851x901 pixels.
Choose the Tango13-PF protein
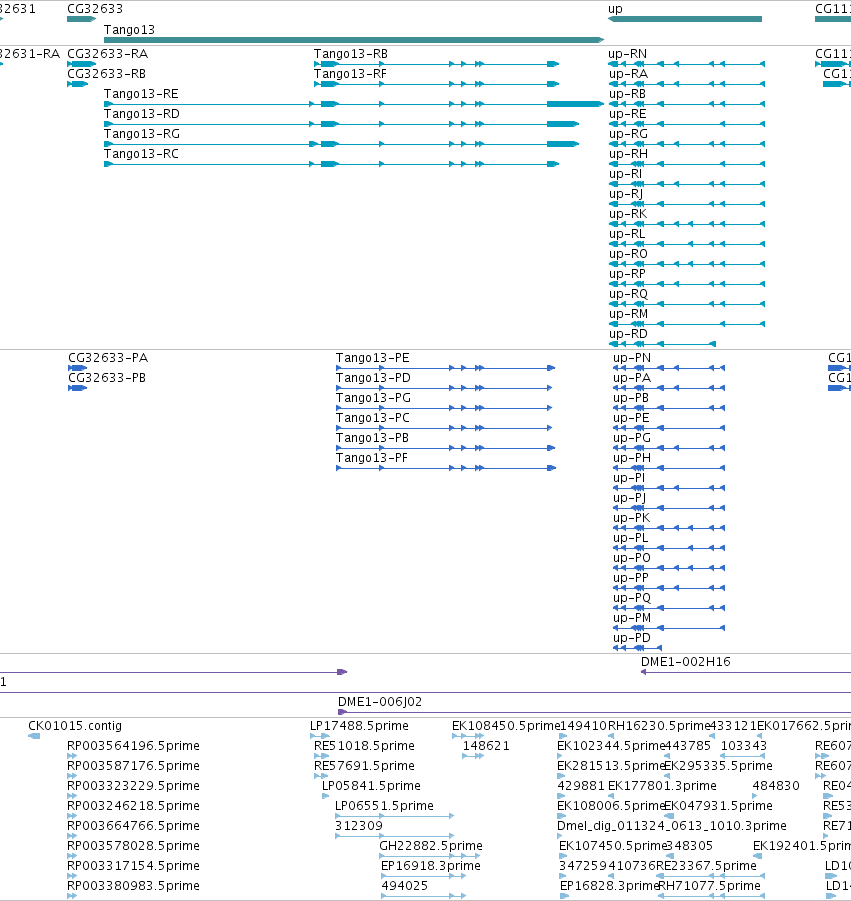[372, 458]
